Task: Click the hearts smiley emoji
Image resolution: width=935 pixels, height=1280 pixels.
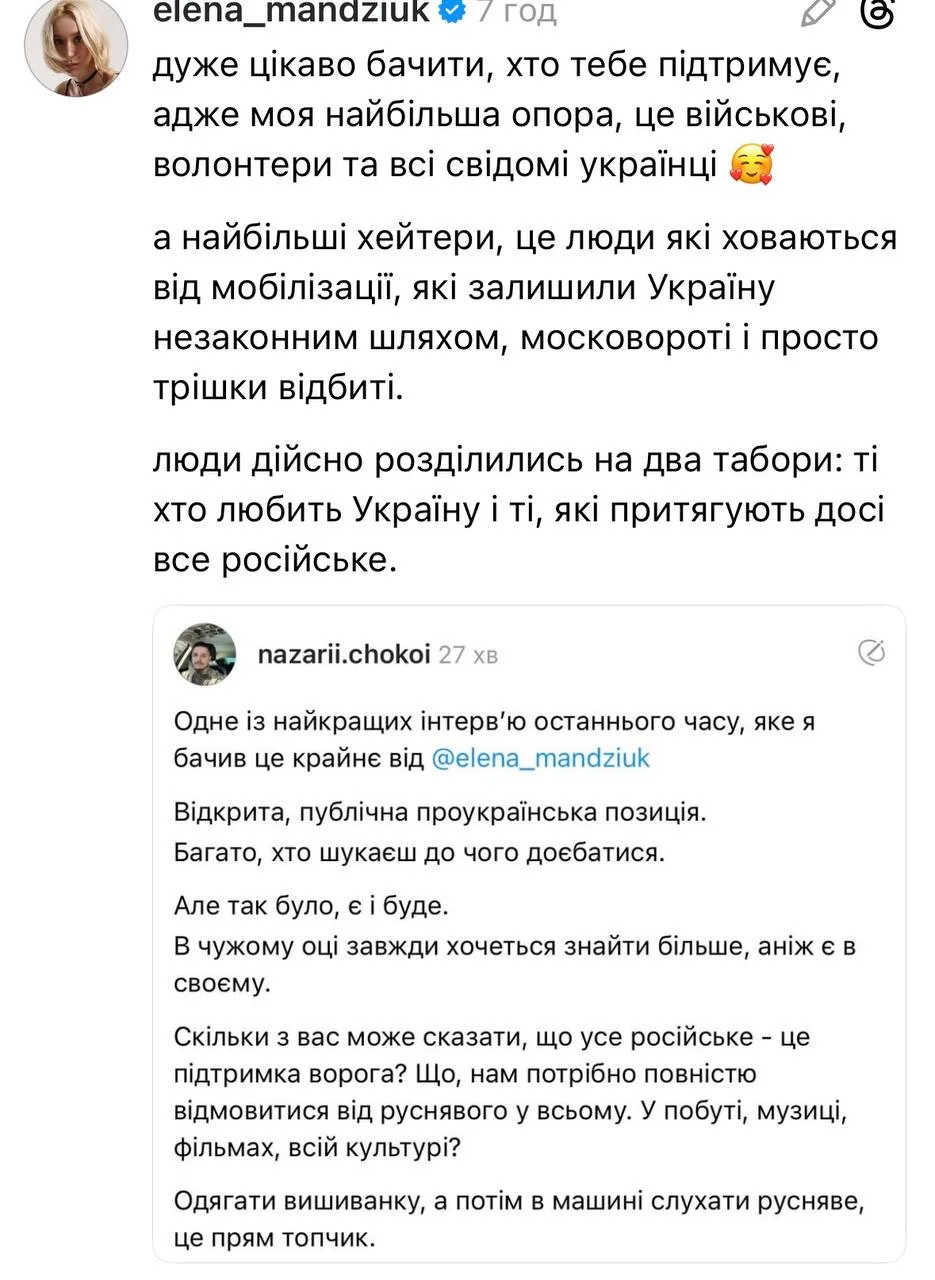Action: [751, 165]
